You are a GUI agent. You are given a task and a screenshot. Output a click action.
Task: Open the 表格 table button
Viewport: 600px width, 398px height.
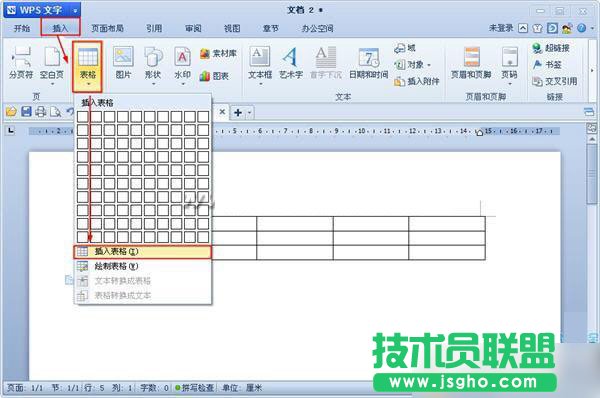88,66
